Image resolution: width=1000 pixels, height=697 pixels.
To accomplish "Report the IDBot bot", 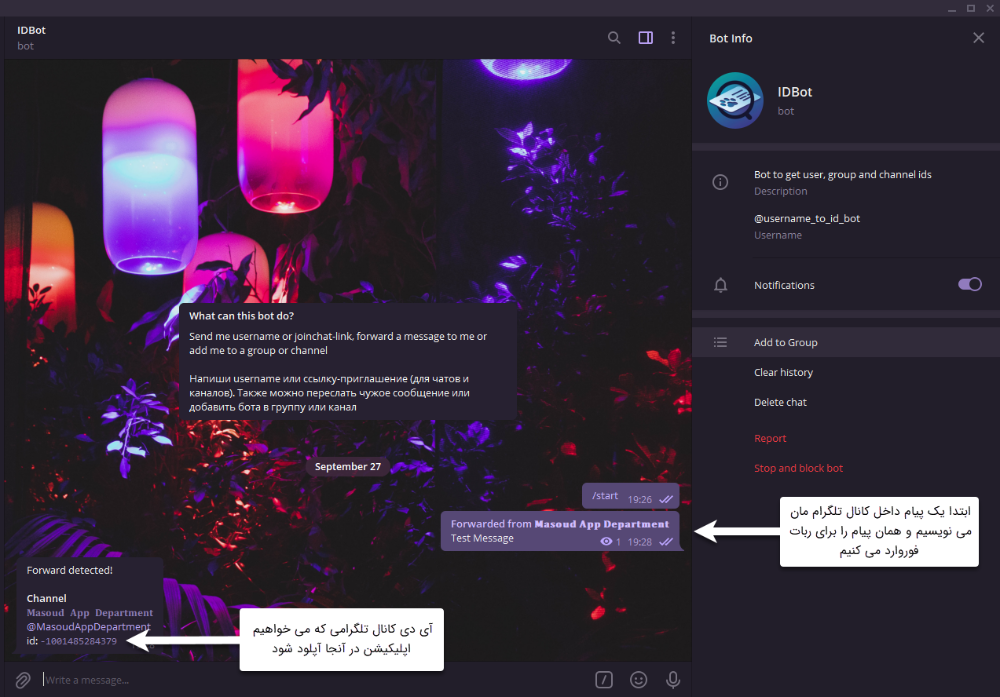I will [770, 438].
